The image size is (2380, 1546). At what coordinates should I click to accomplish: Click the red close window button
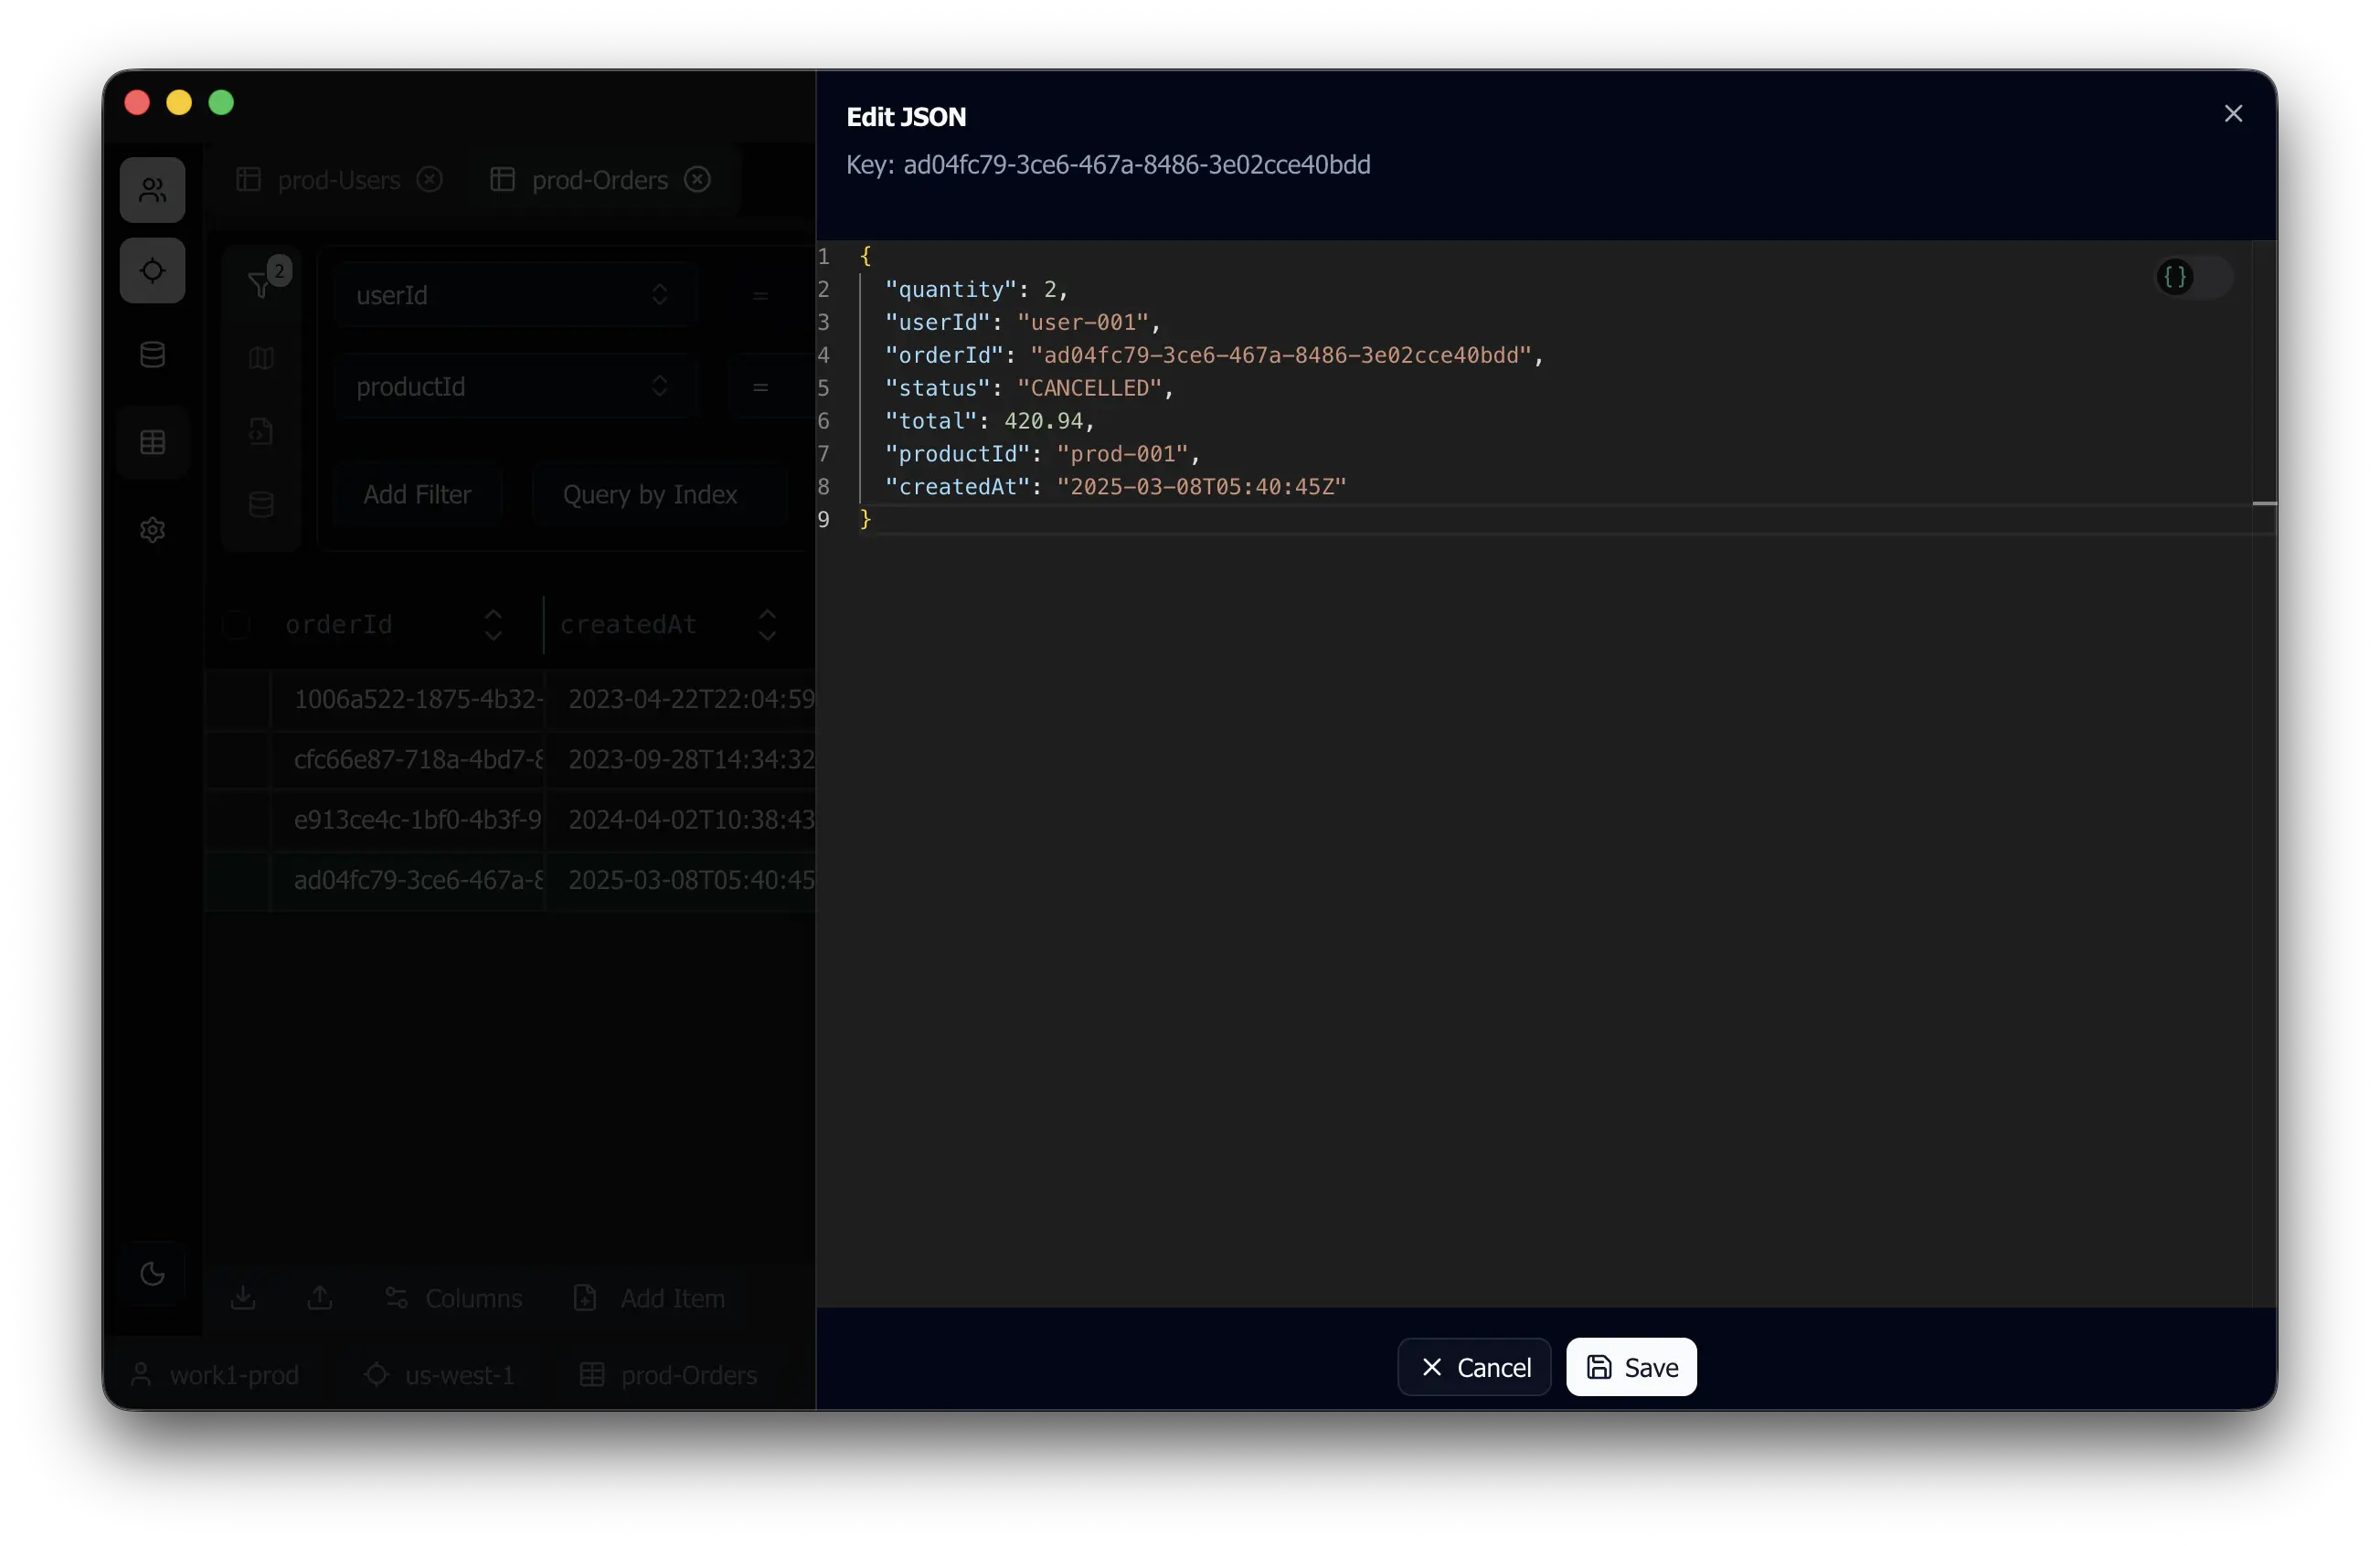(x=137, y=102)
